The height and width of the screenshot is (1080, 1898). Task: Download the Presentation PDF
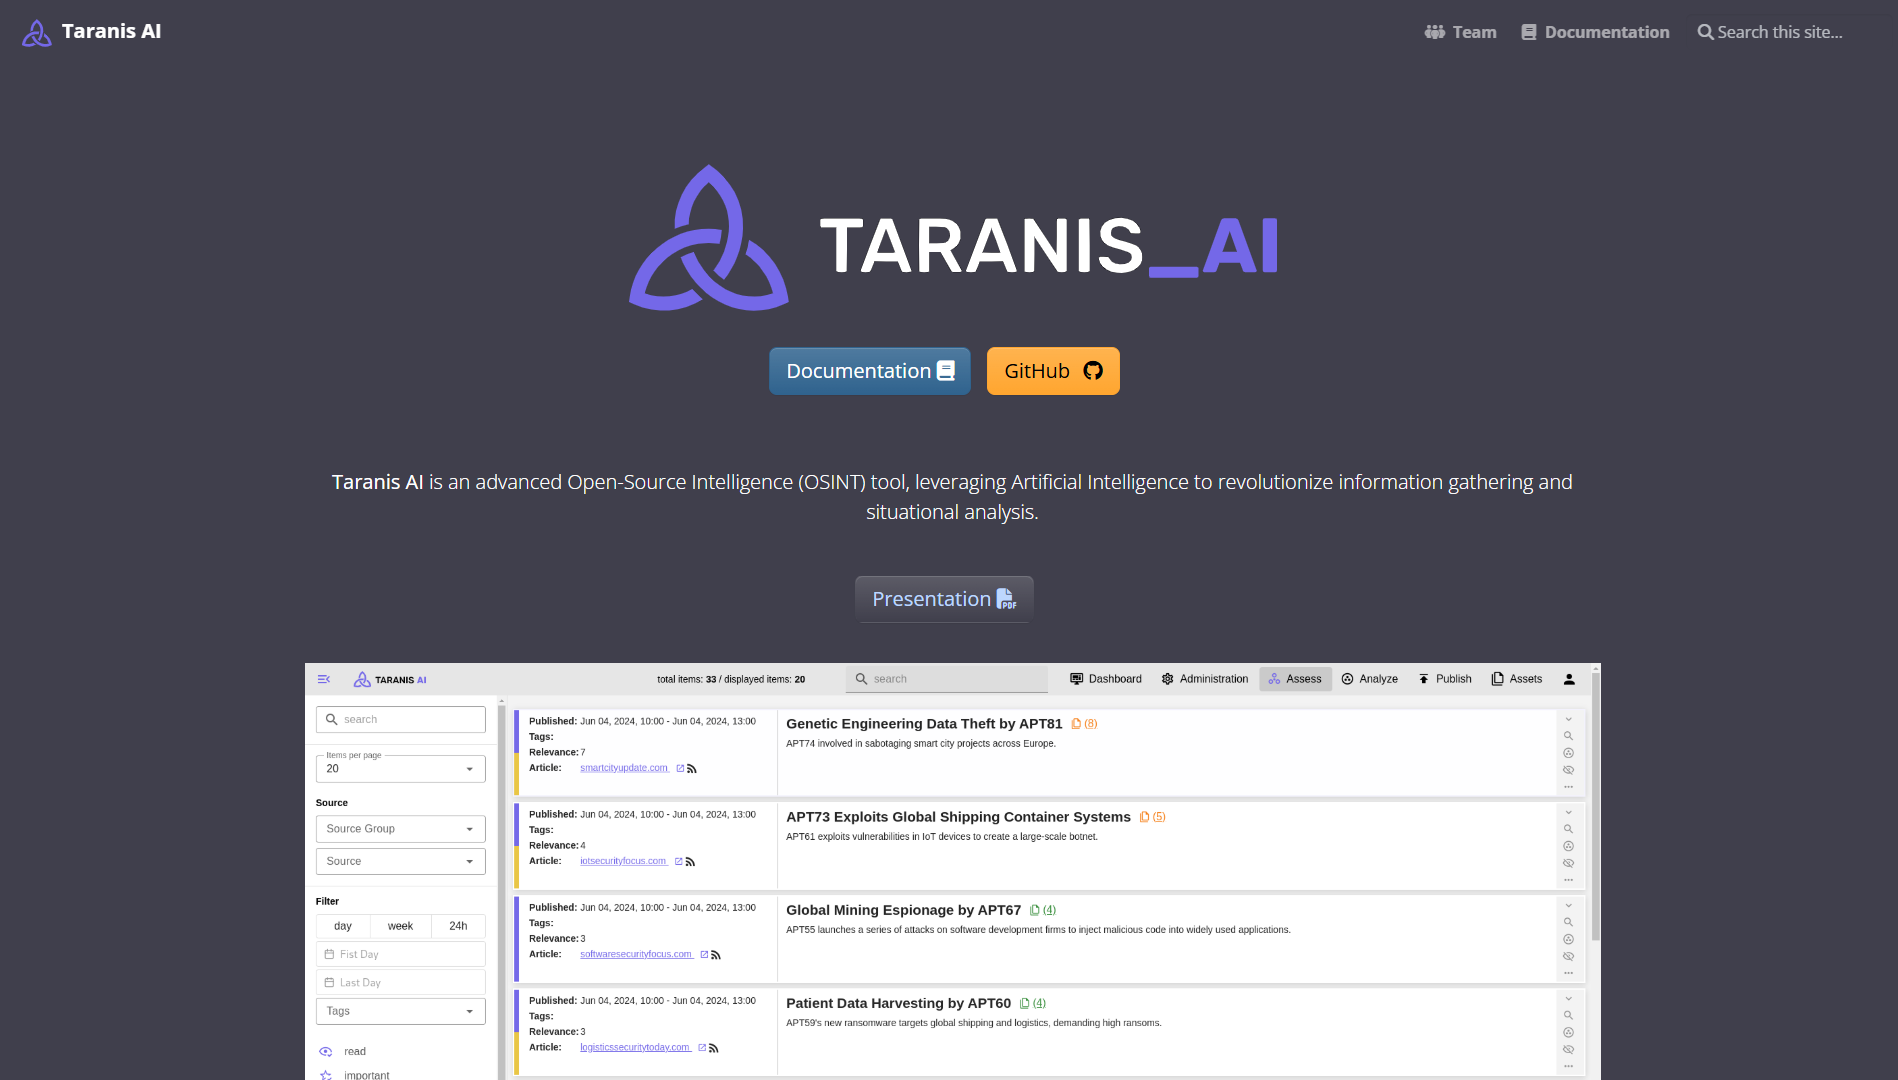pyautogui.click(x=943, y=599)
